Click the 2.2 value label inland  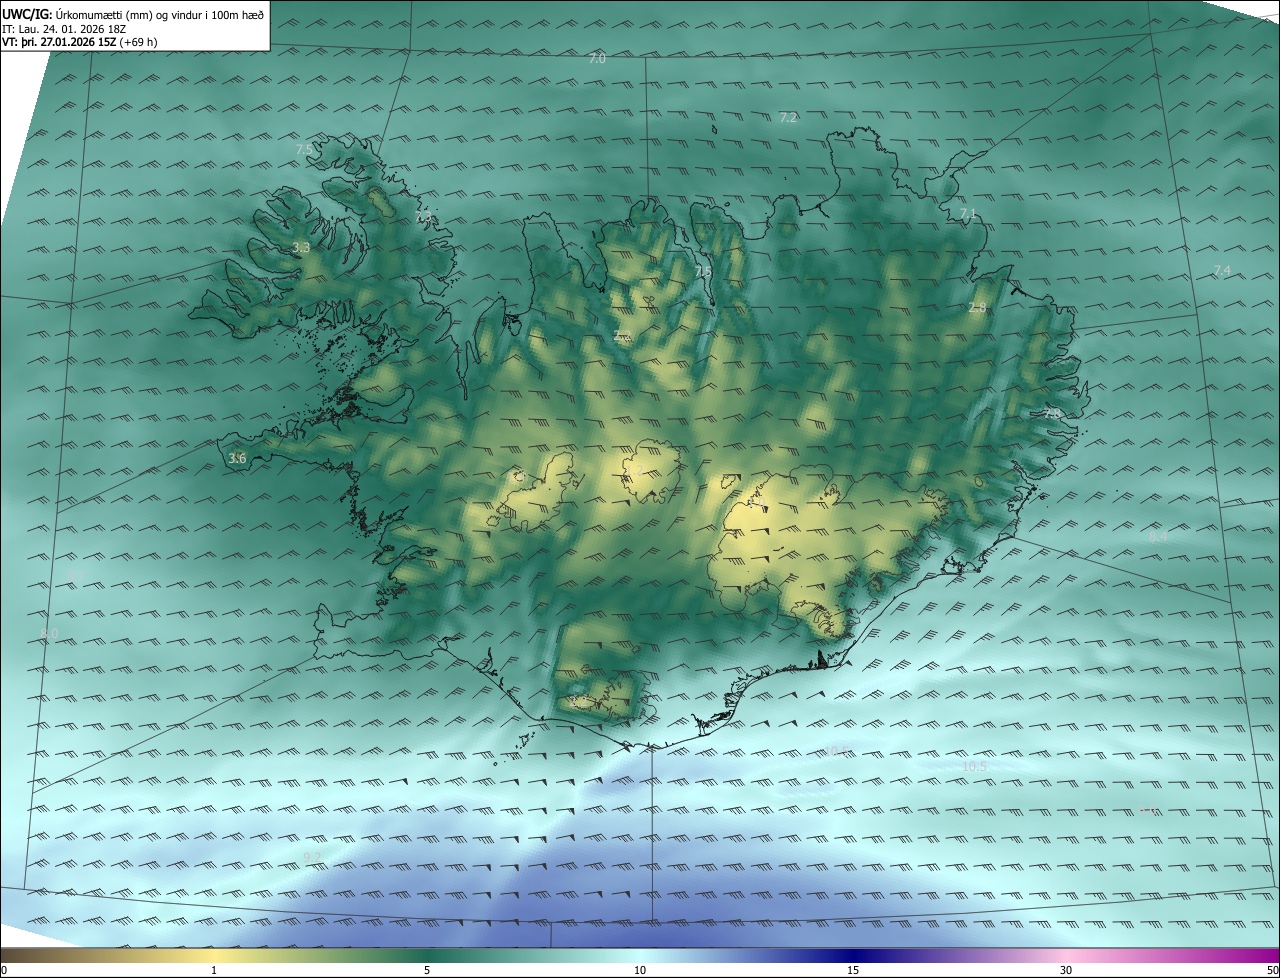point(622,337)
